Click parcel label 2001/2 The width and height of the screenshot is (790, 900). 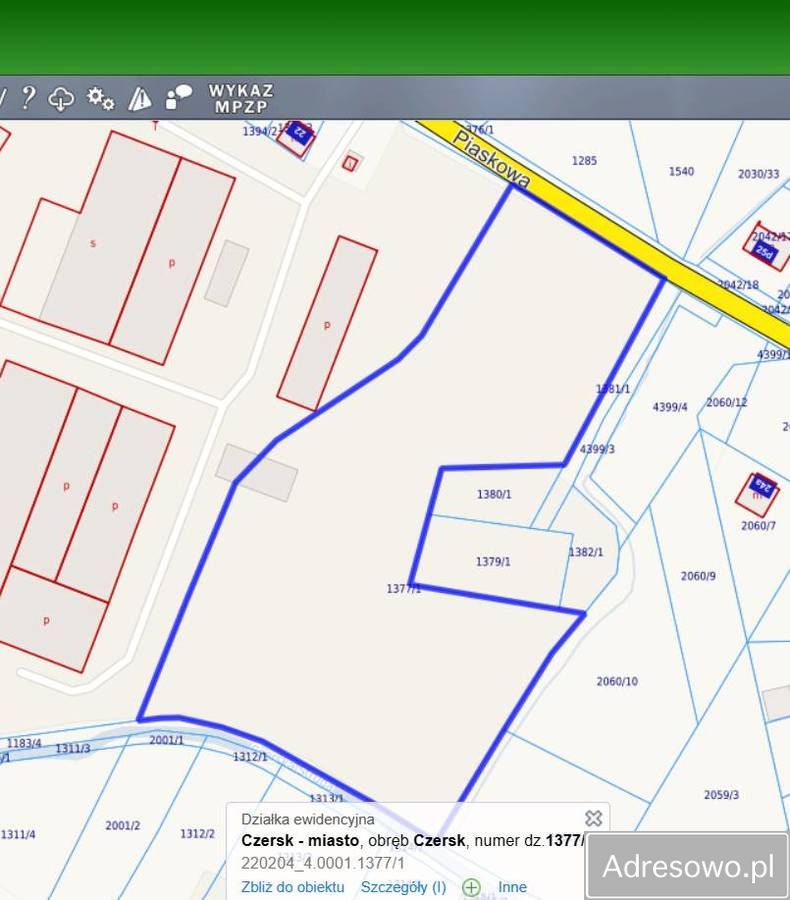(122, 825)
